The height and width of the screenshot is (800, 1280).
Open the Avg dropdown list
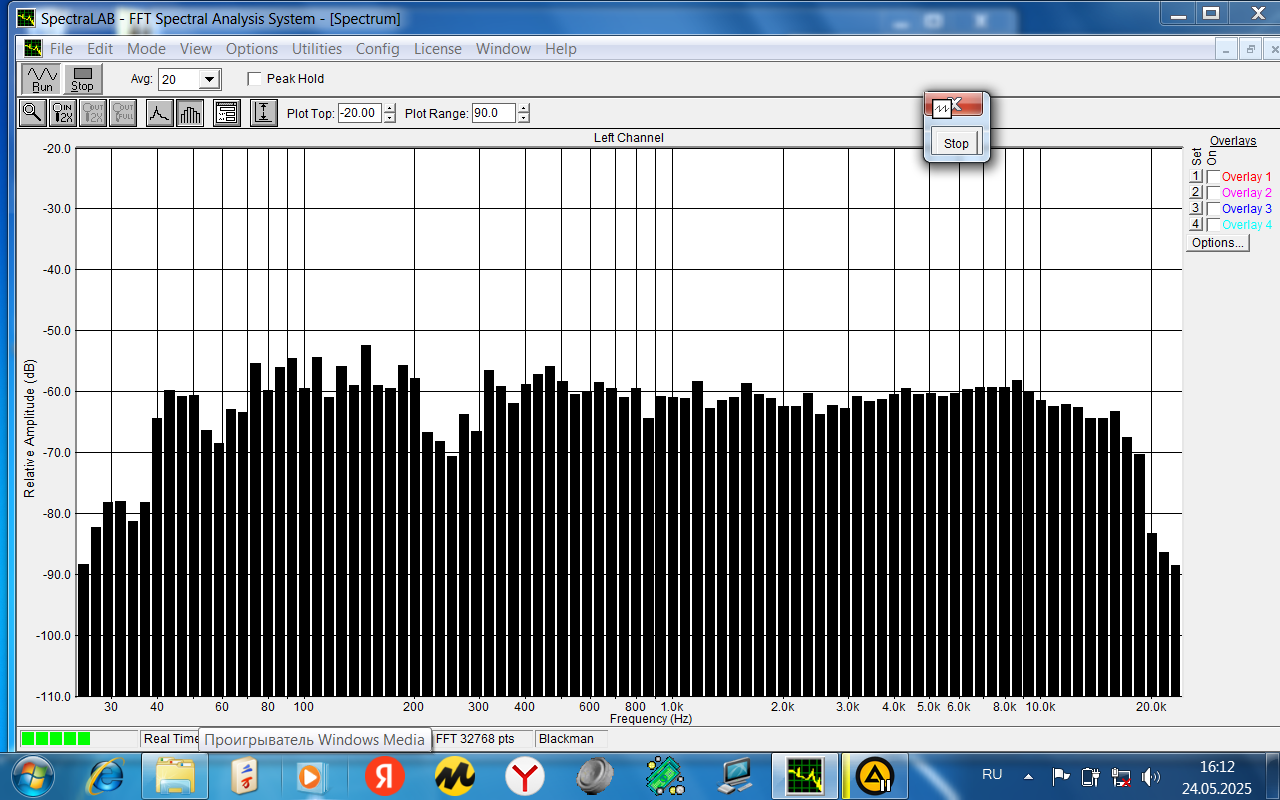[209, 80]
